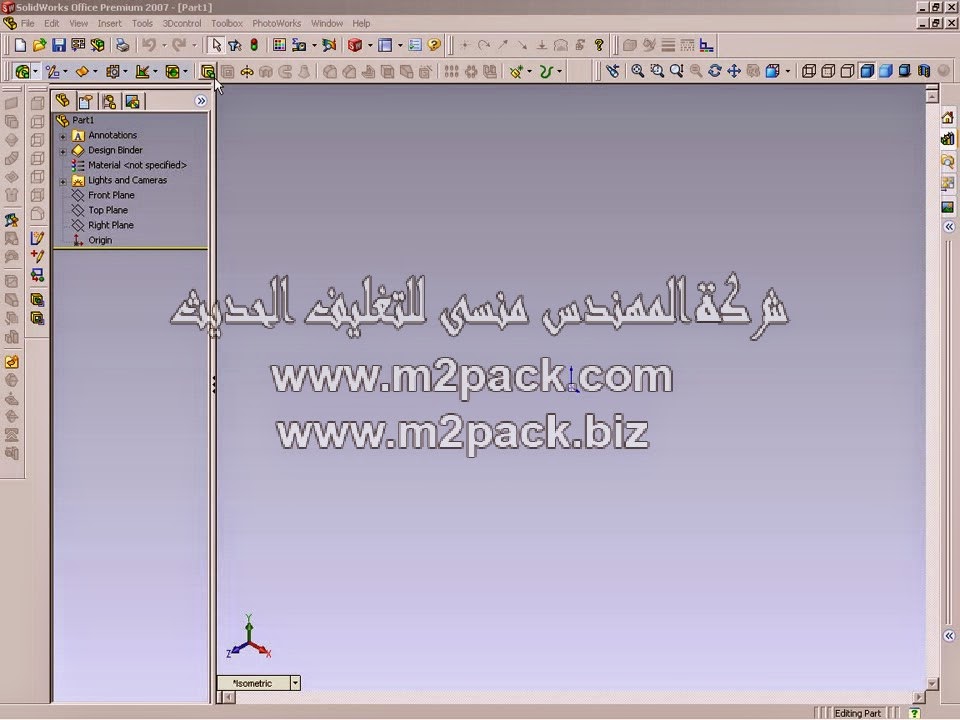Click the Undo arrow icon

pyautogui.click(x=149, y=45)
